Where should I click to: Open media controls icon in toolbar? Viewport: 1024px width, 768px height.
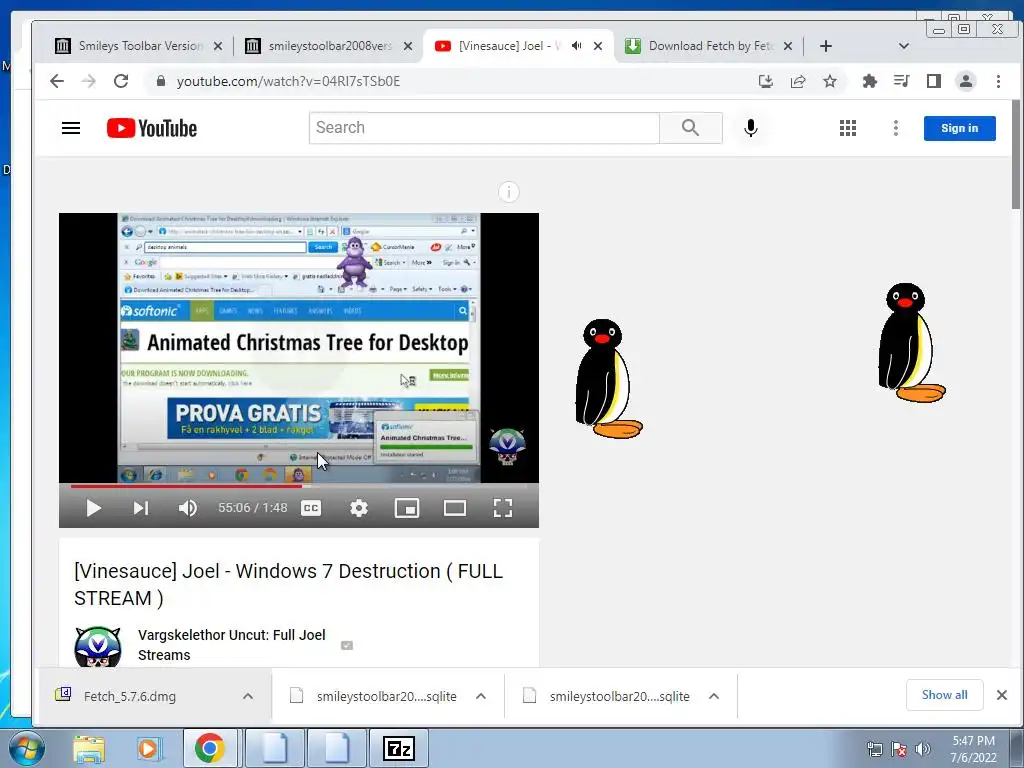tap(901, 81)
